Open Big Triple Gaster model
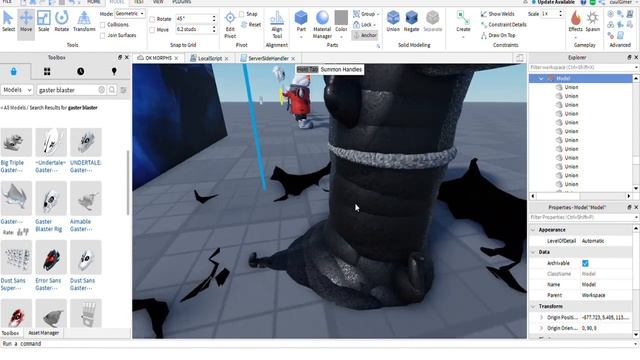Screen dimensions: 640x360 coord(16,150)
